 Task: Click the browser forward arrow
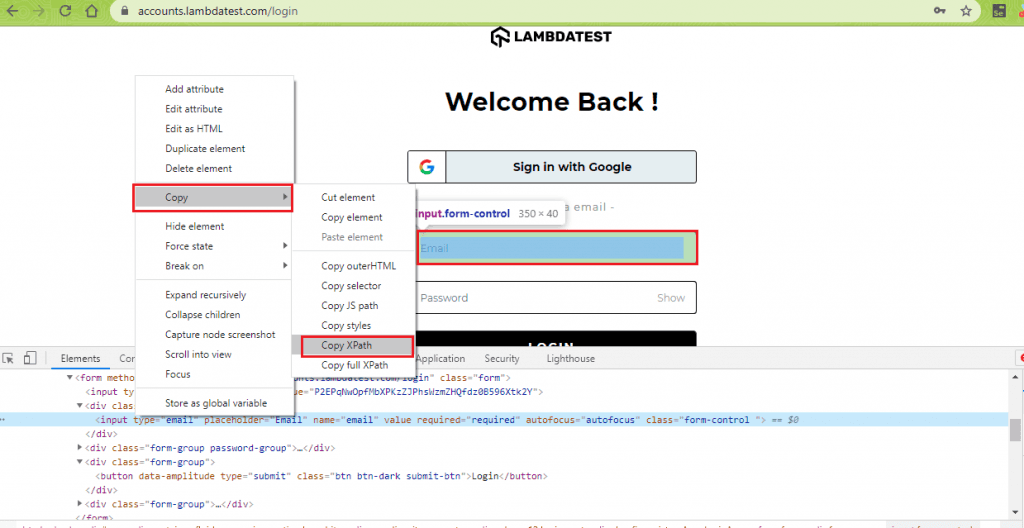point(39,11)
